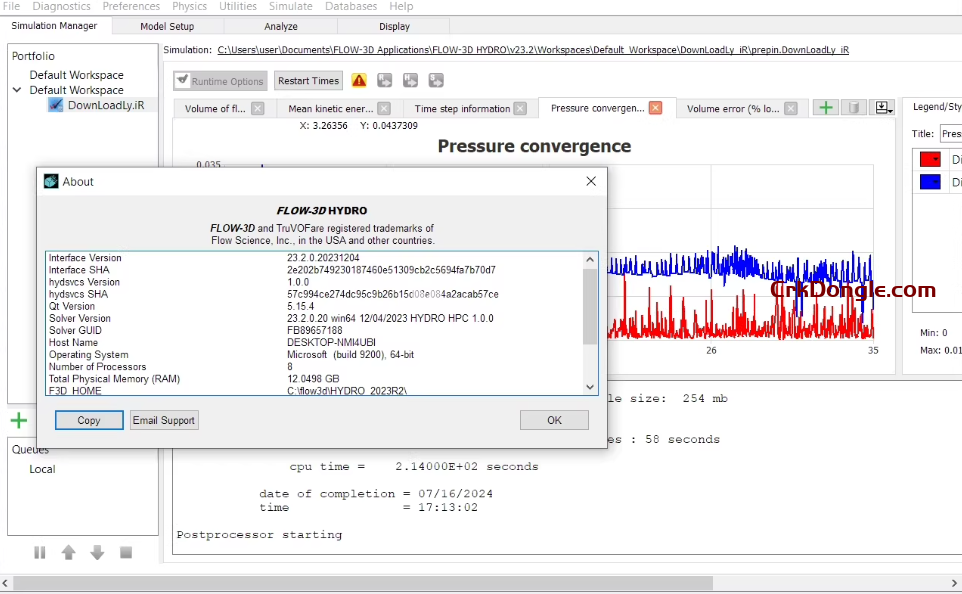Click the green plus add-plot icon
Image resolution: width=962 pixels, height=594 pixels.
825,108
